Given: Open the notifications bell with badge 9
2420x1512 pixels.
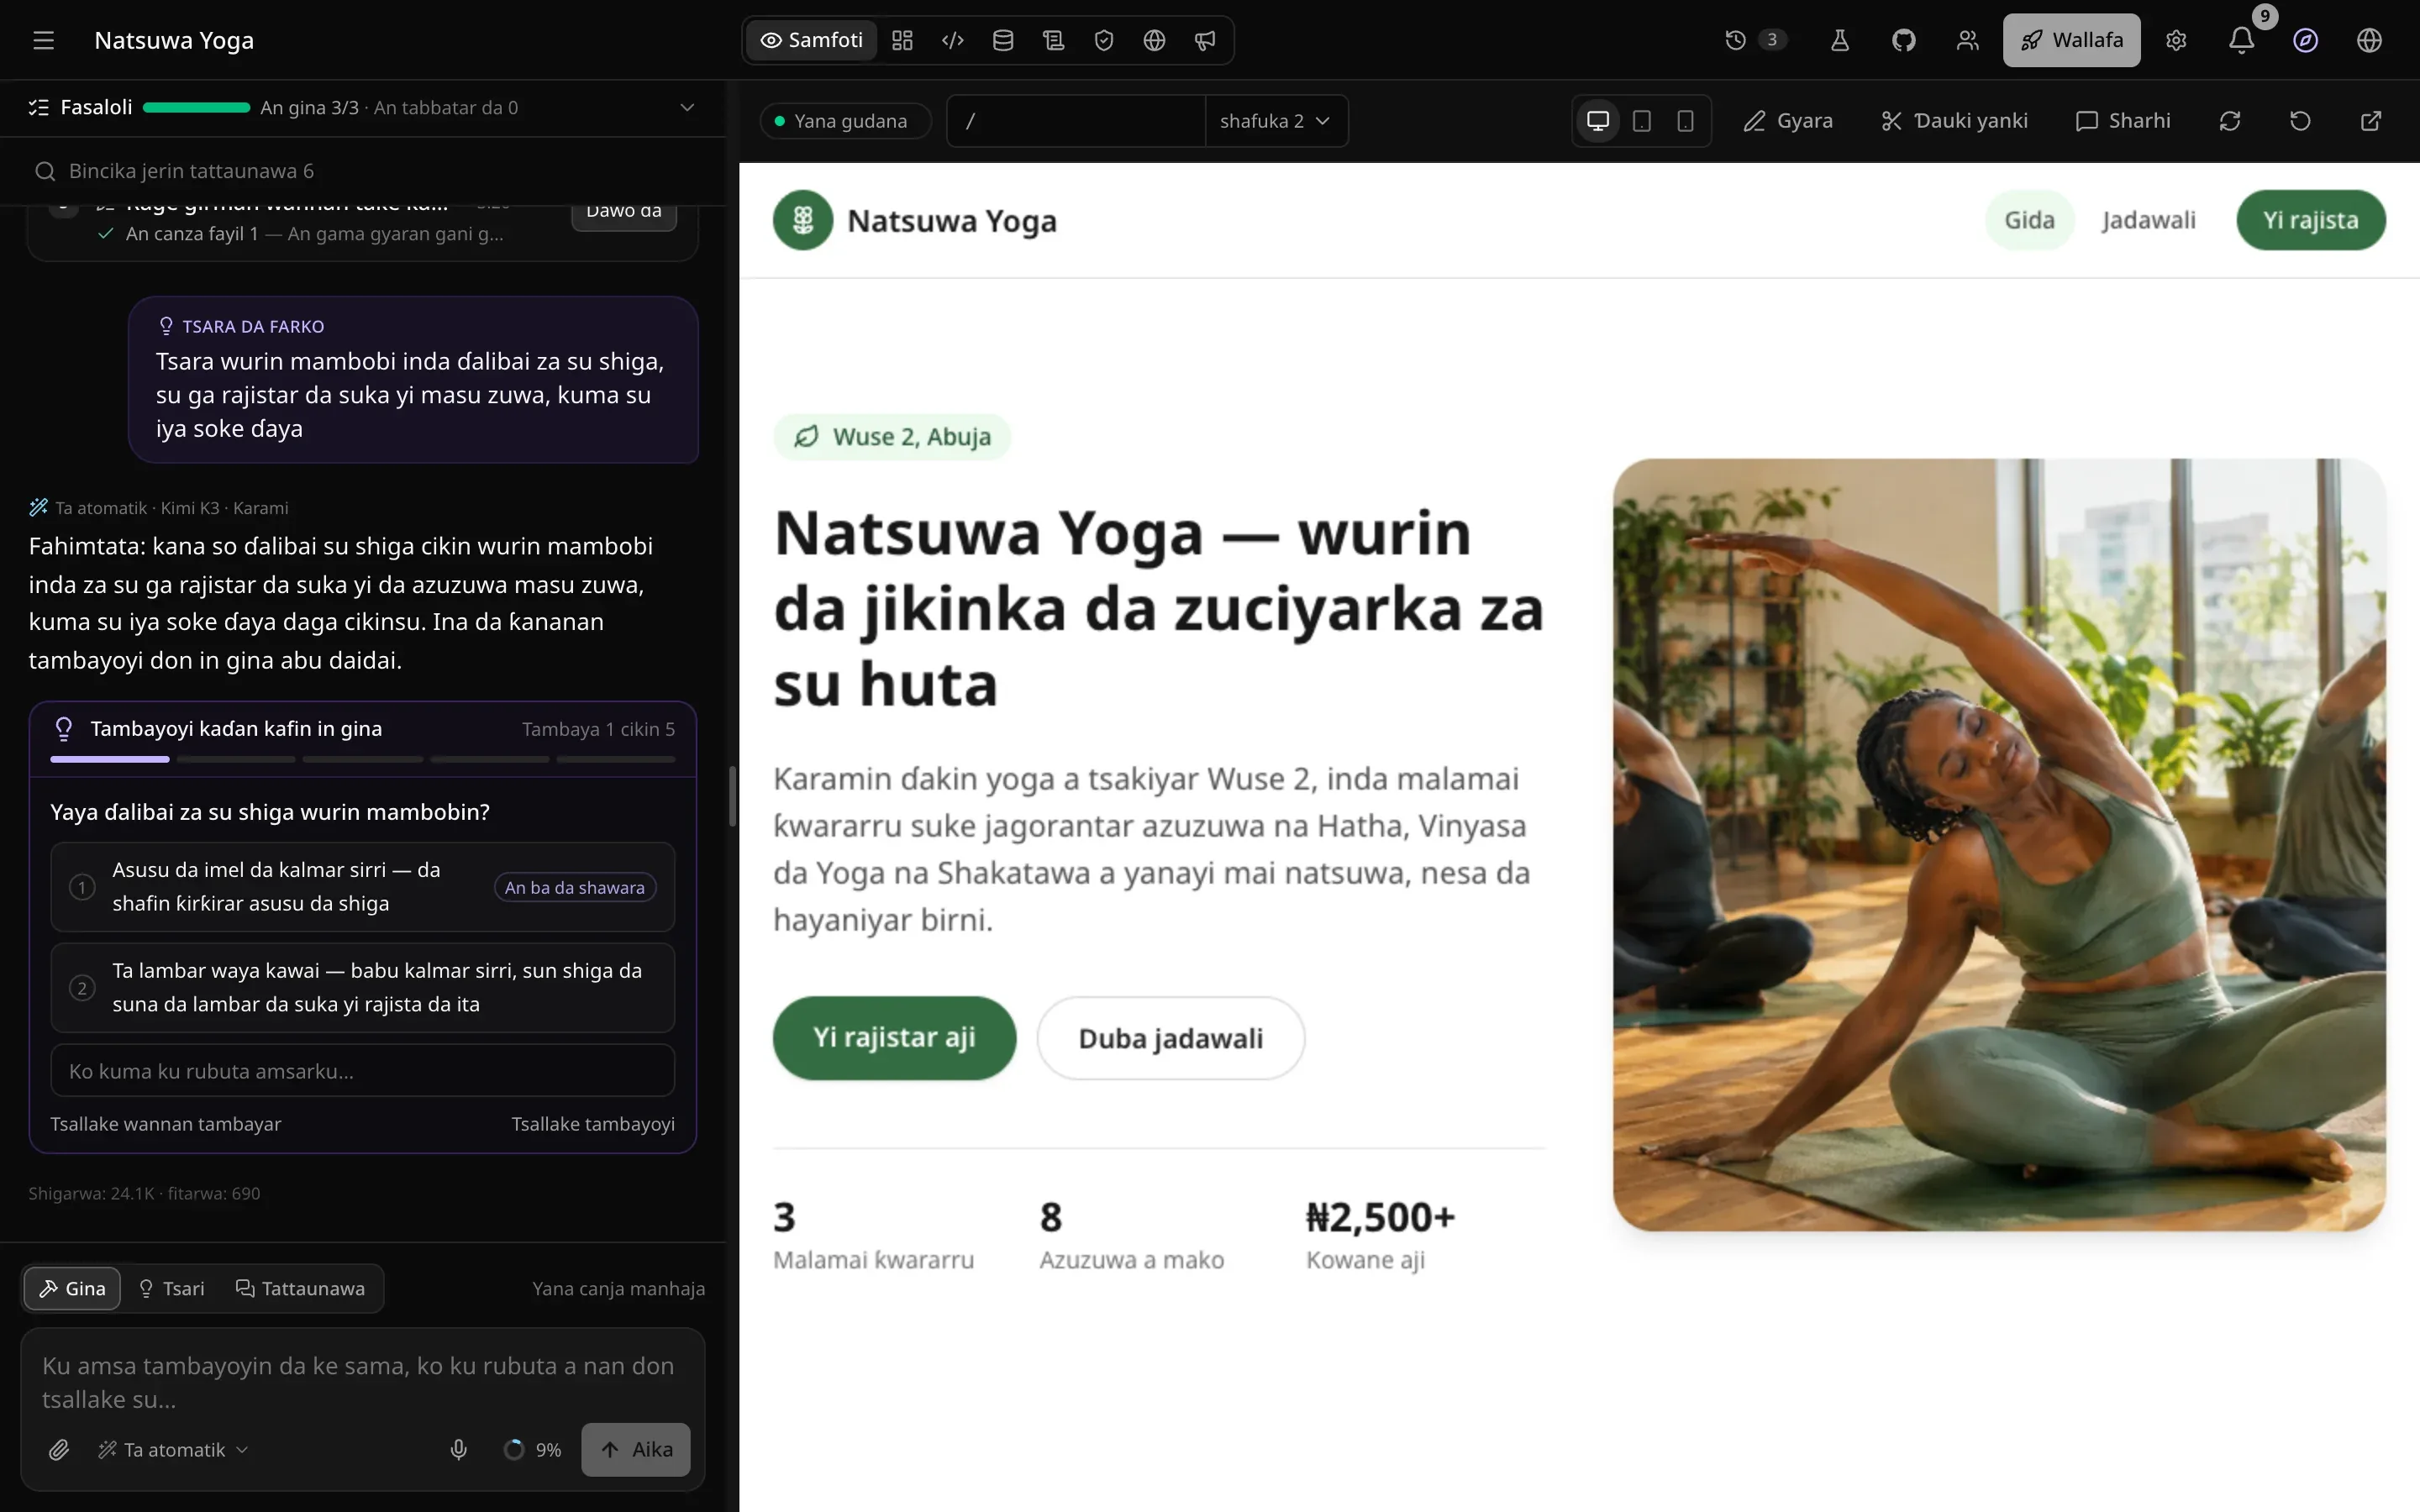Looking at the screenshot, I should pos(2242,40).
